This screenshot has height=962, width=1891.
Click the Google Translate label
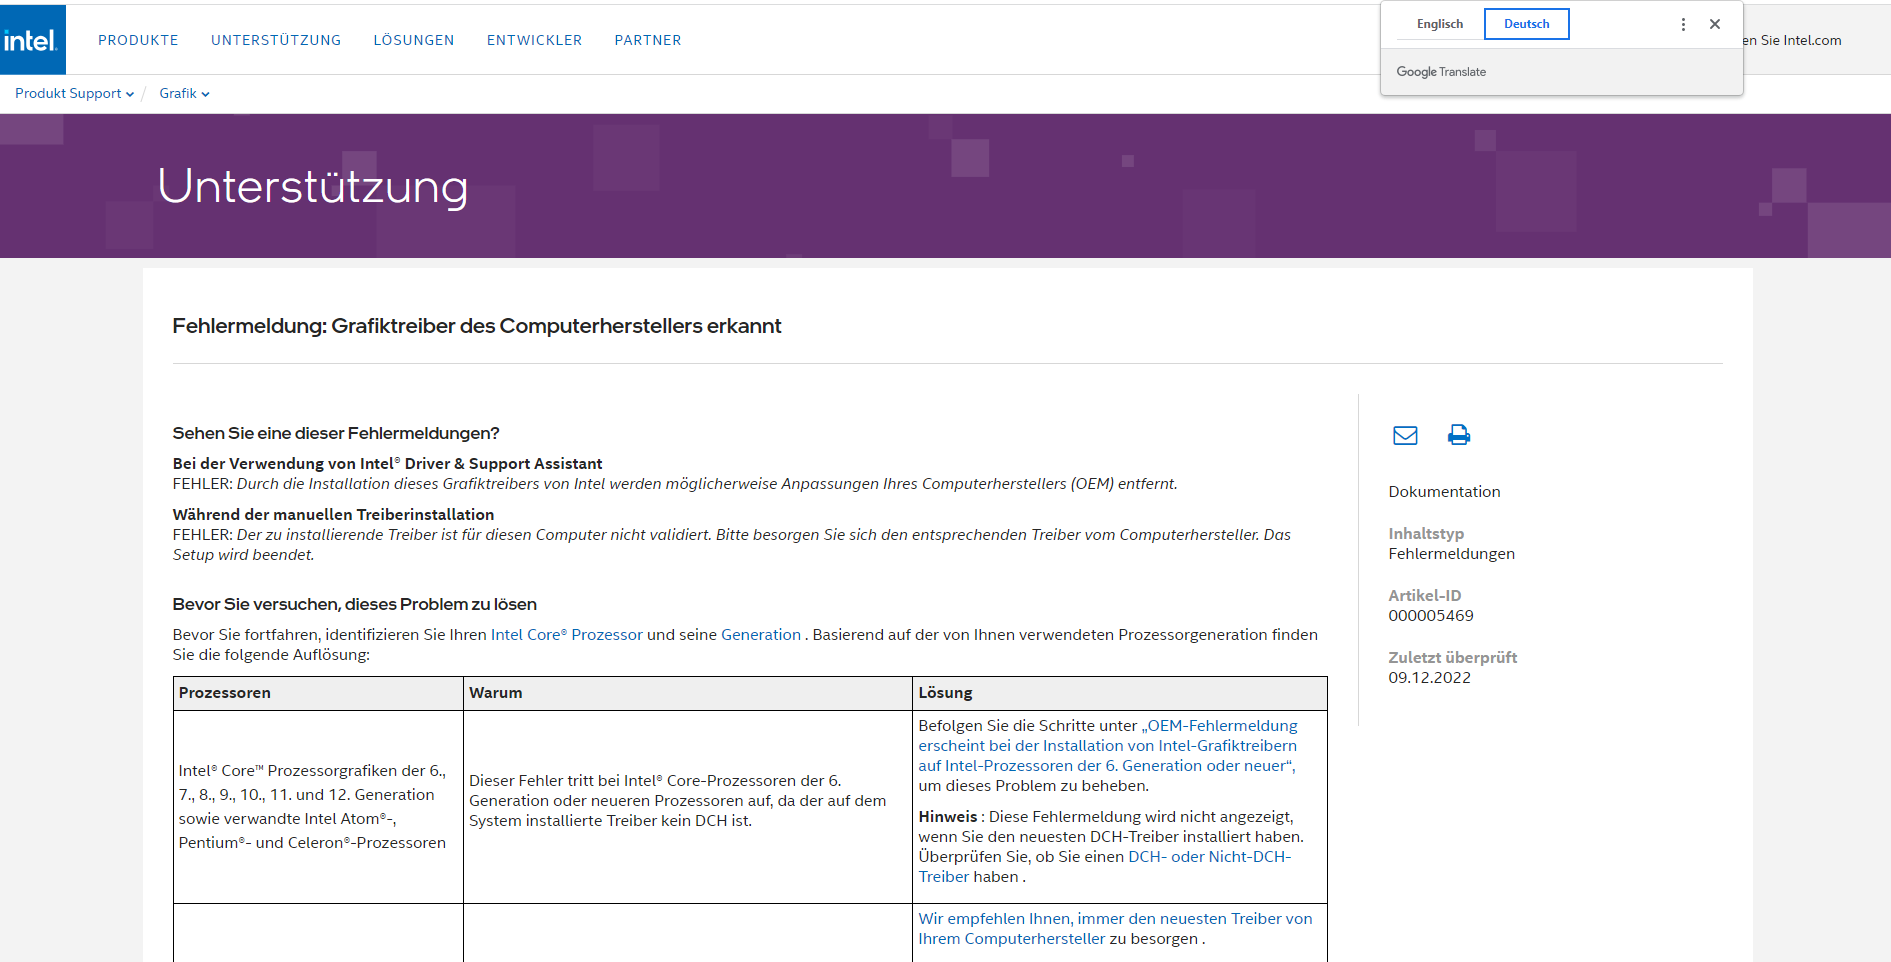click(x=1441, y=72)
